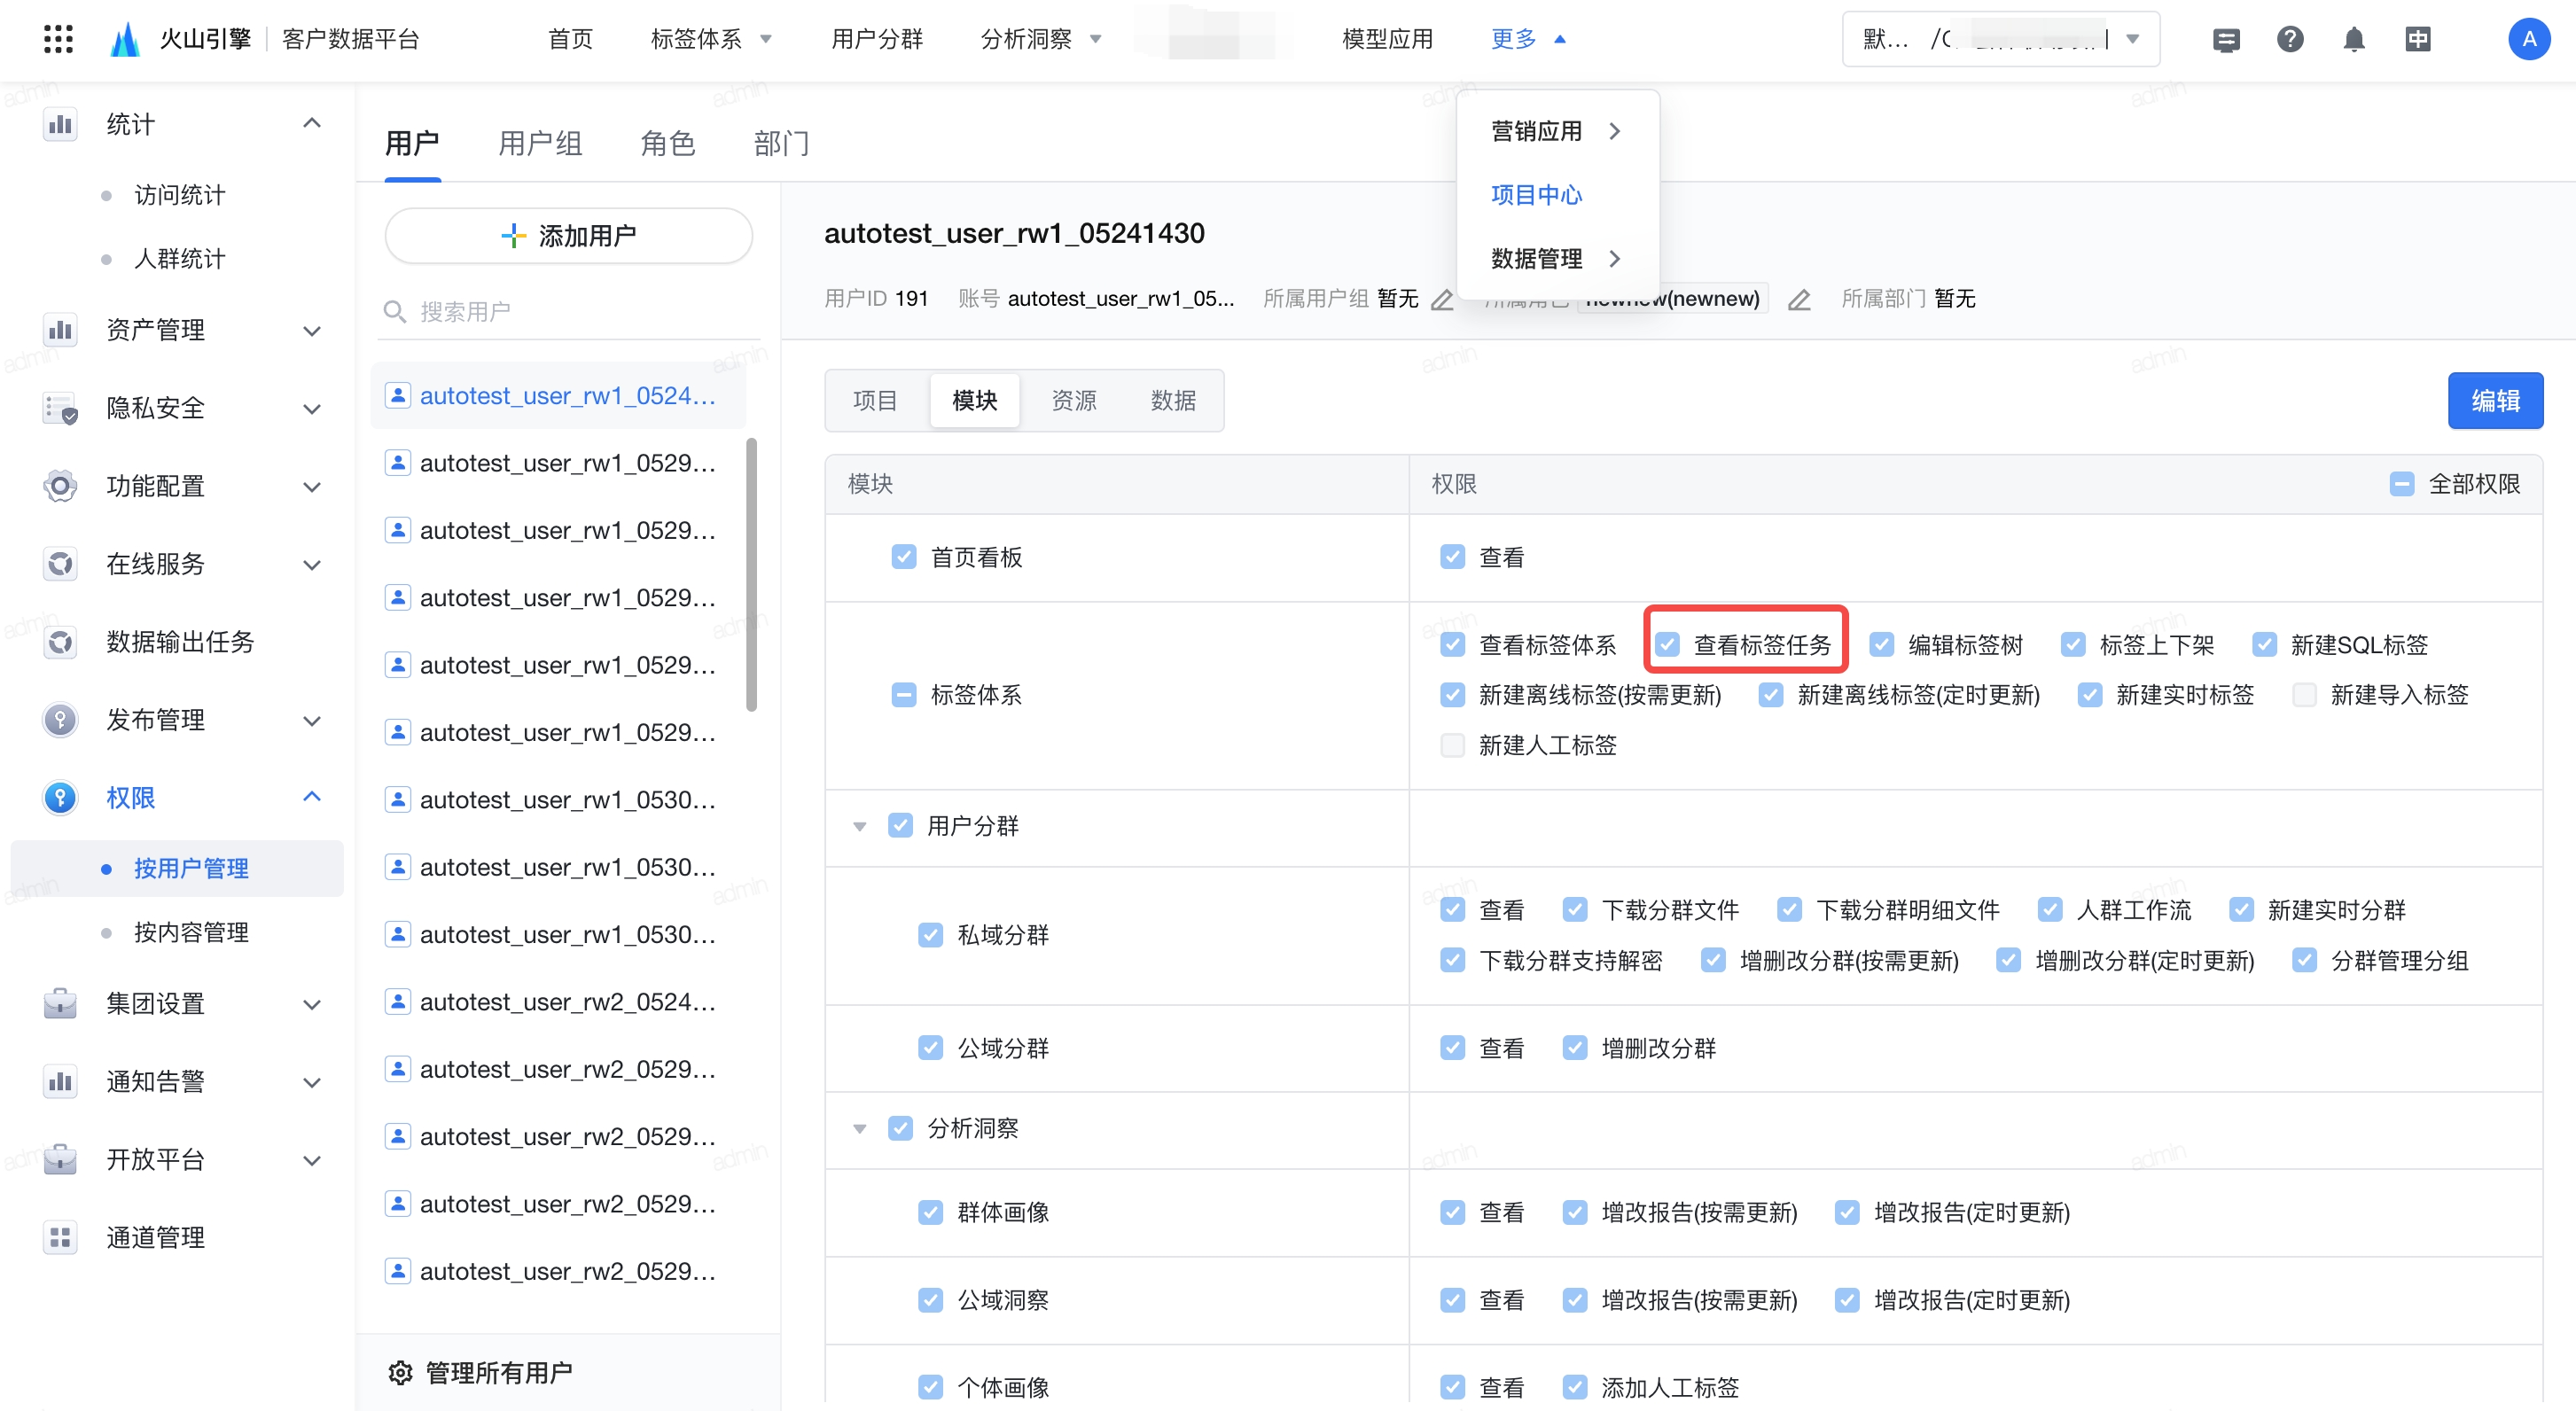This screenshot has height=1411, width=2576.
Task: Click gear icon for 管理所有用户
Action: [400, 1372]
